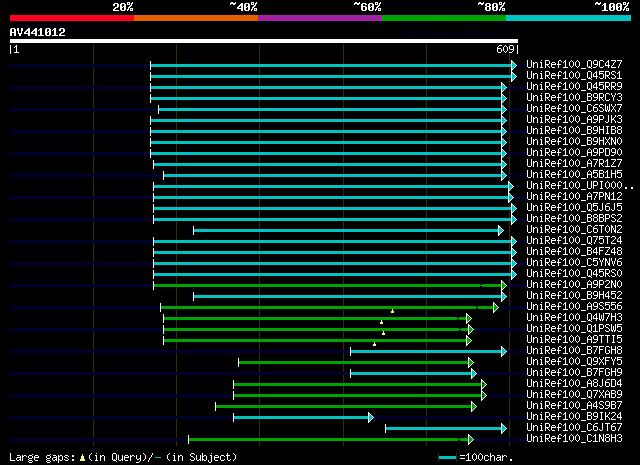640x465 pixels.
Task: Click green arrowhead ending the Q9XFY5 alignment
Action: click(x=471, y=363)
